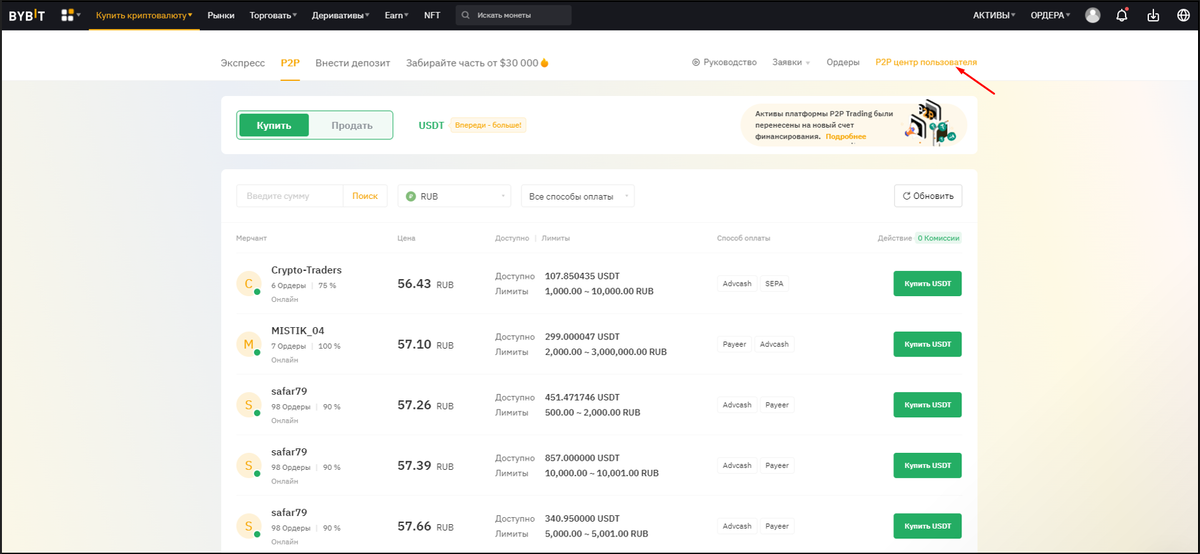Open the notifications bell icon

tap(1122, 15)
